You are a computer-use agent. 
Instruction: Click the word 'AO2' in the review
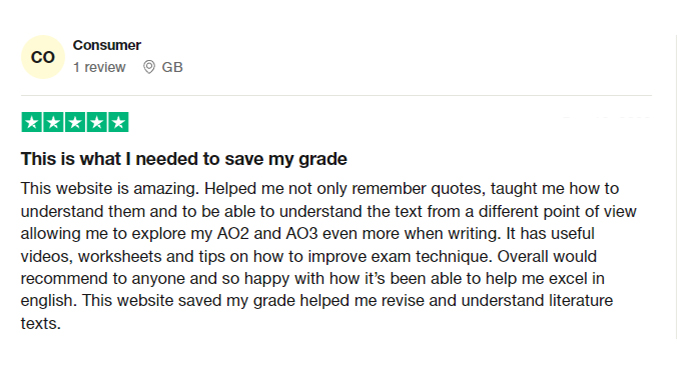(x=233, y=233)
